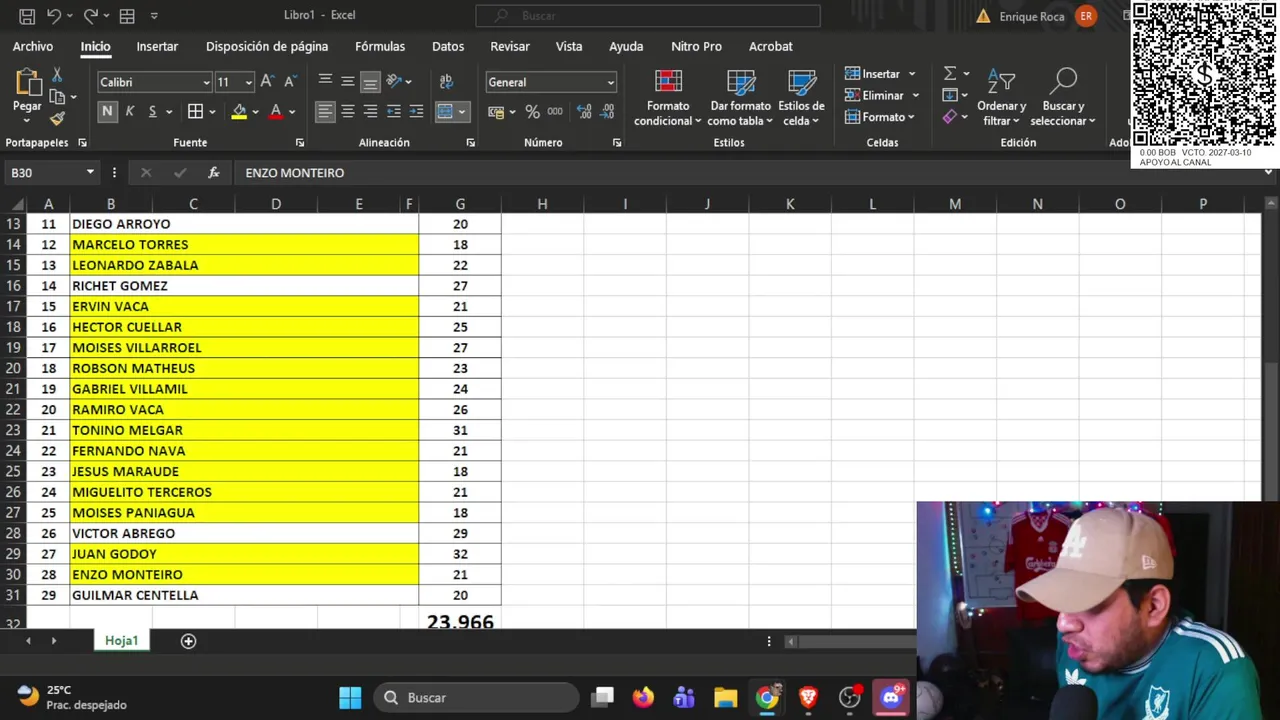Viewport: 1280px width, 720px height.
Task: Click cell containing JUAN GODOY
Action: click(x=244, y=554)
